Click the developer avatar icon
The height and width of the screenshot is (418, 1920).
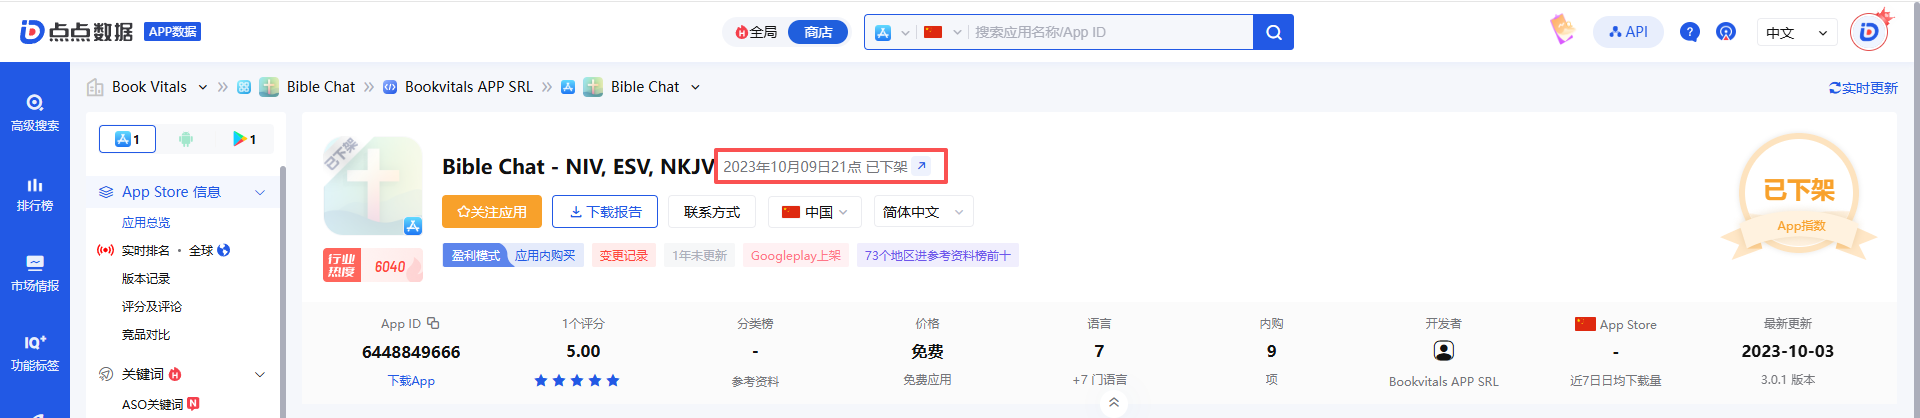click(x=1443, y=351)
